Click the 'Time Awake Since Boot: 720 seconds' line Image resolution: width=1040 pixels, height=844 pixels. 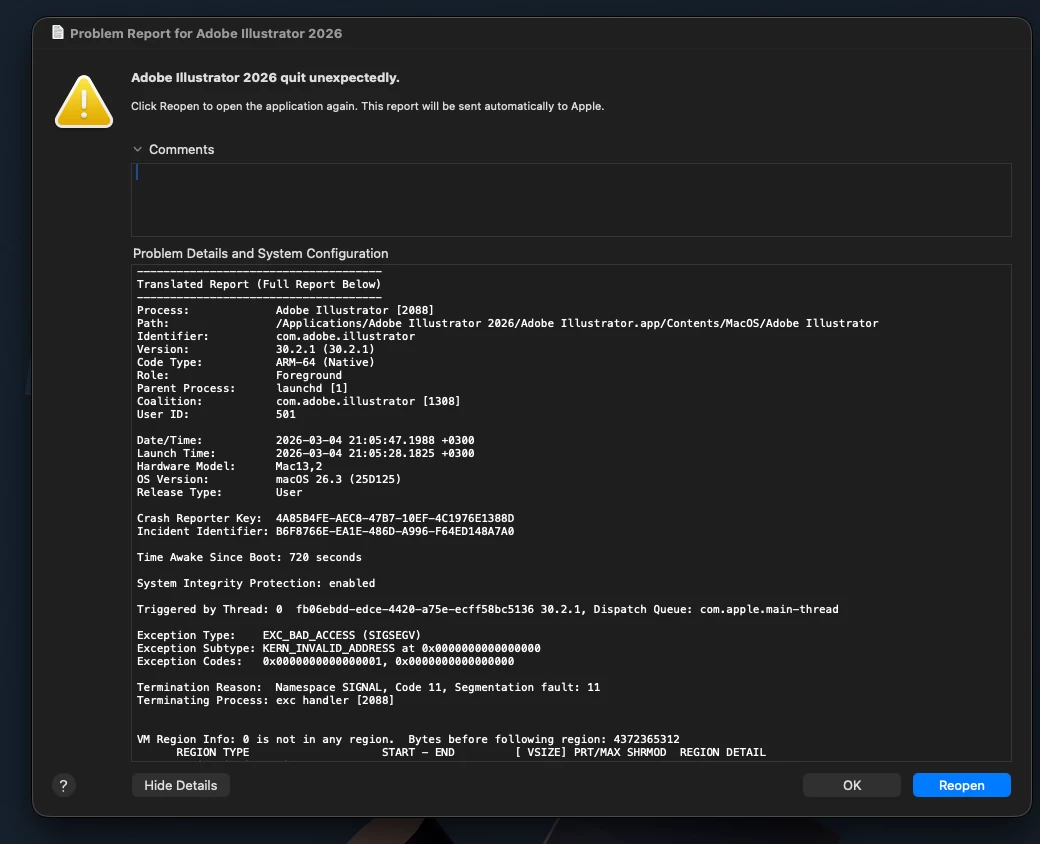click(249, 557)
